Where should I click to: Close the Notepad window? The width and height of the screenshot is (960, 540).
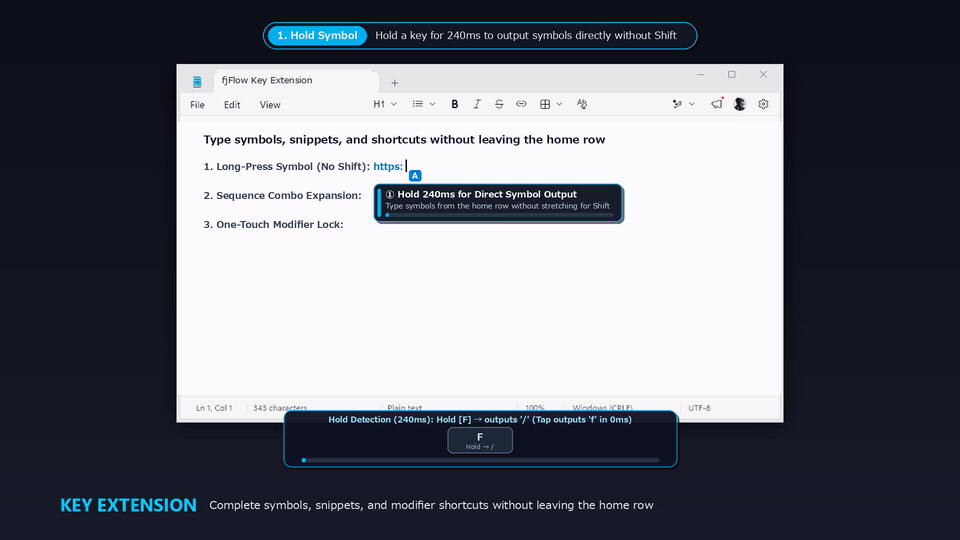763,75
